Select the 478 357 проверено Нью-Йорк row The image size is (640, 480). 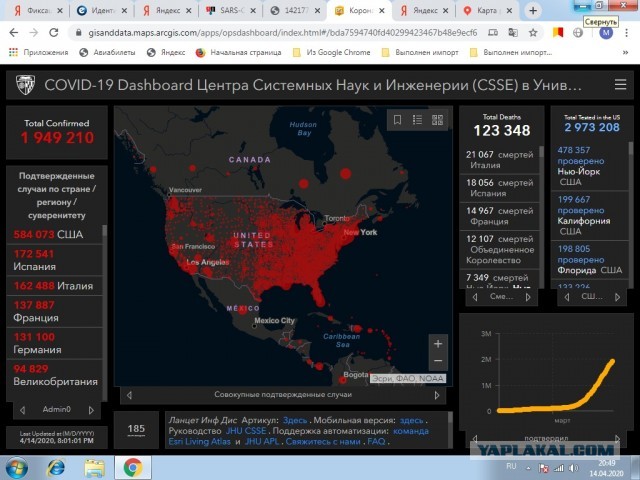click(x=590, y=166)
